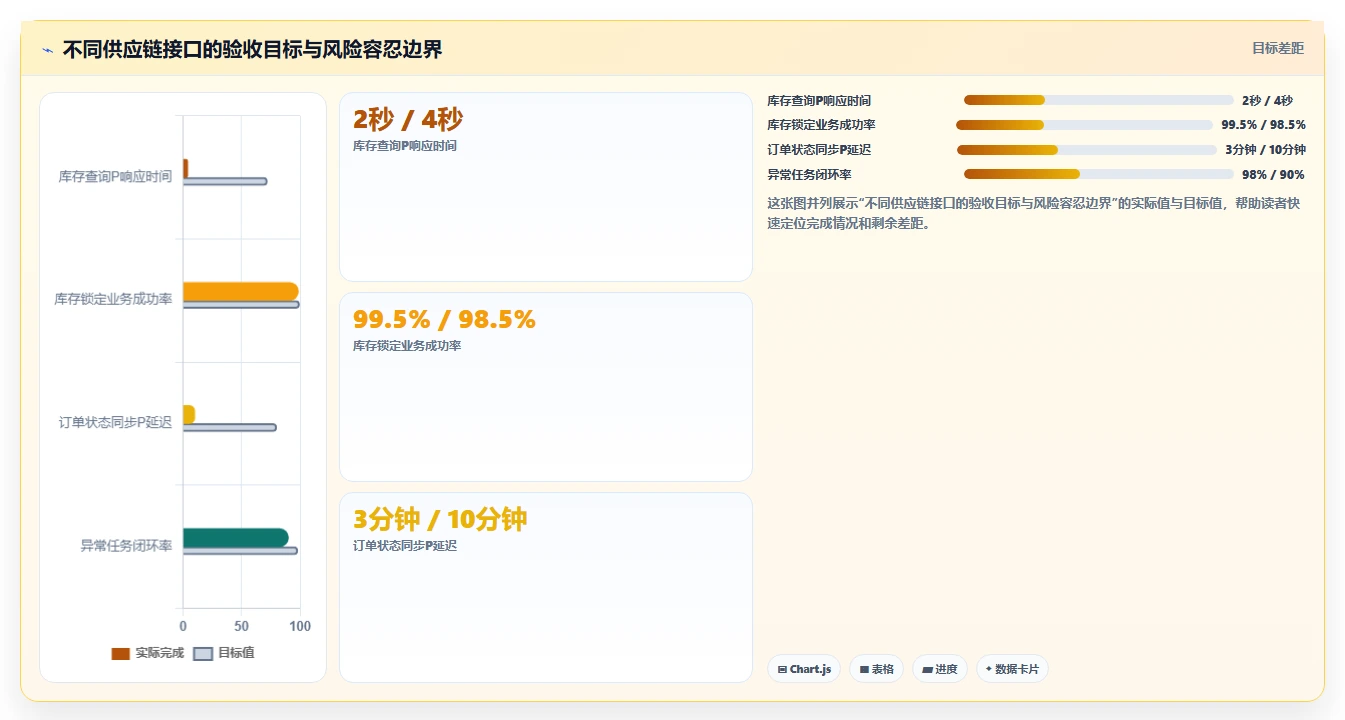Click the x-axis tick label 100
1345x720 pixels.
[x=299, y=626]
